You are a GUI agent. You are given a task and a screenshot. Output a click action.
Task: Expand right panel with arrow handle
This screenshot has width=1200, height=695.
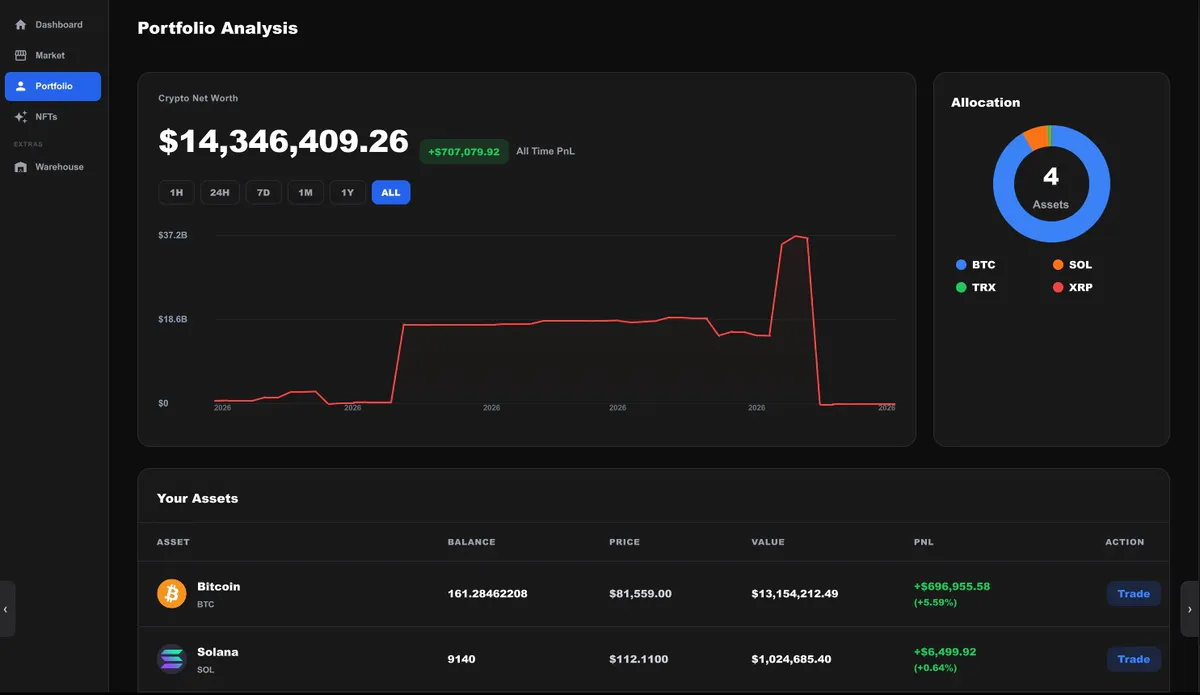[1190, 609]
